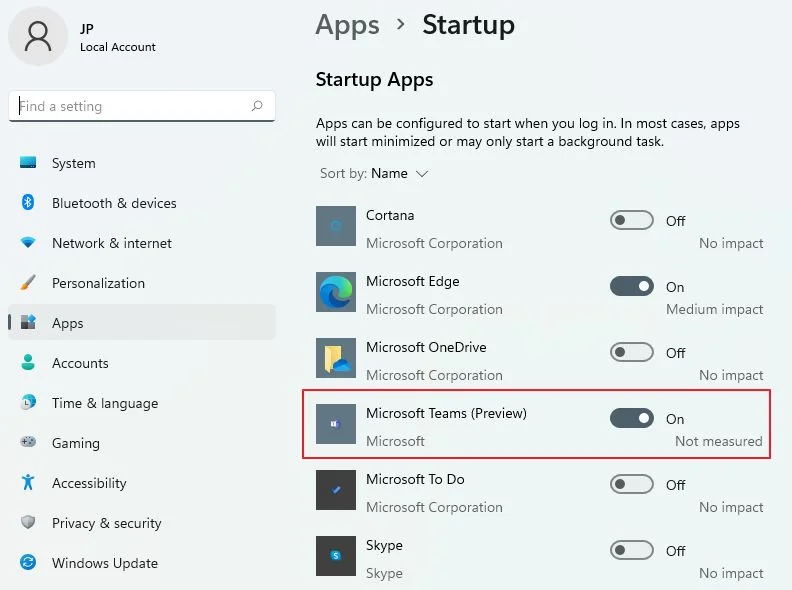Screen dimensions: 792x590
Task: Click the Microsoft To Do label
Action: [x=415, y=479]
